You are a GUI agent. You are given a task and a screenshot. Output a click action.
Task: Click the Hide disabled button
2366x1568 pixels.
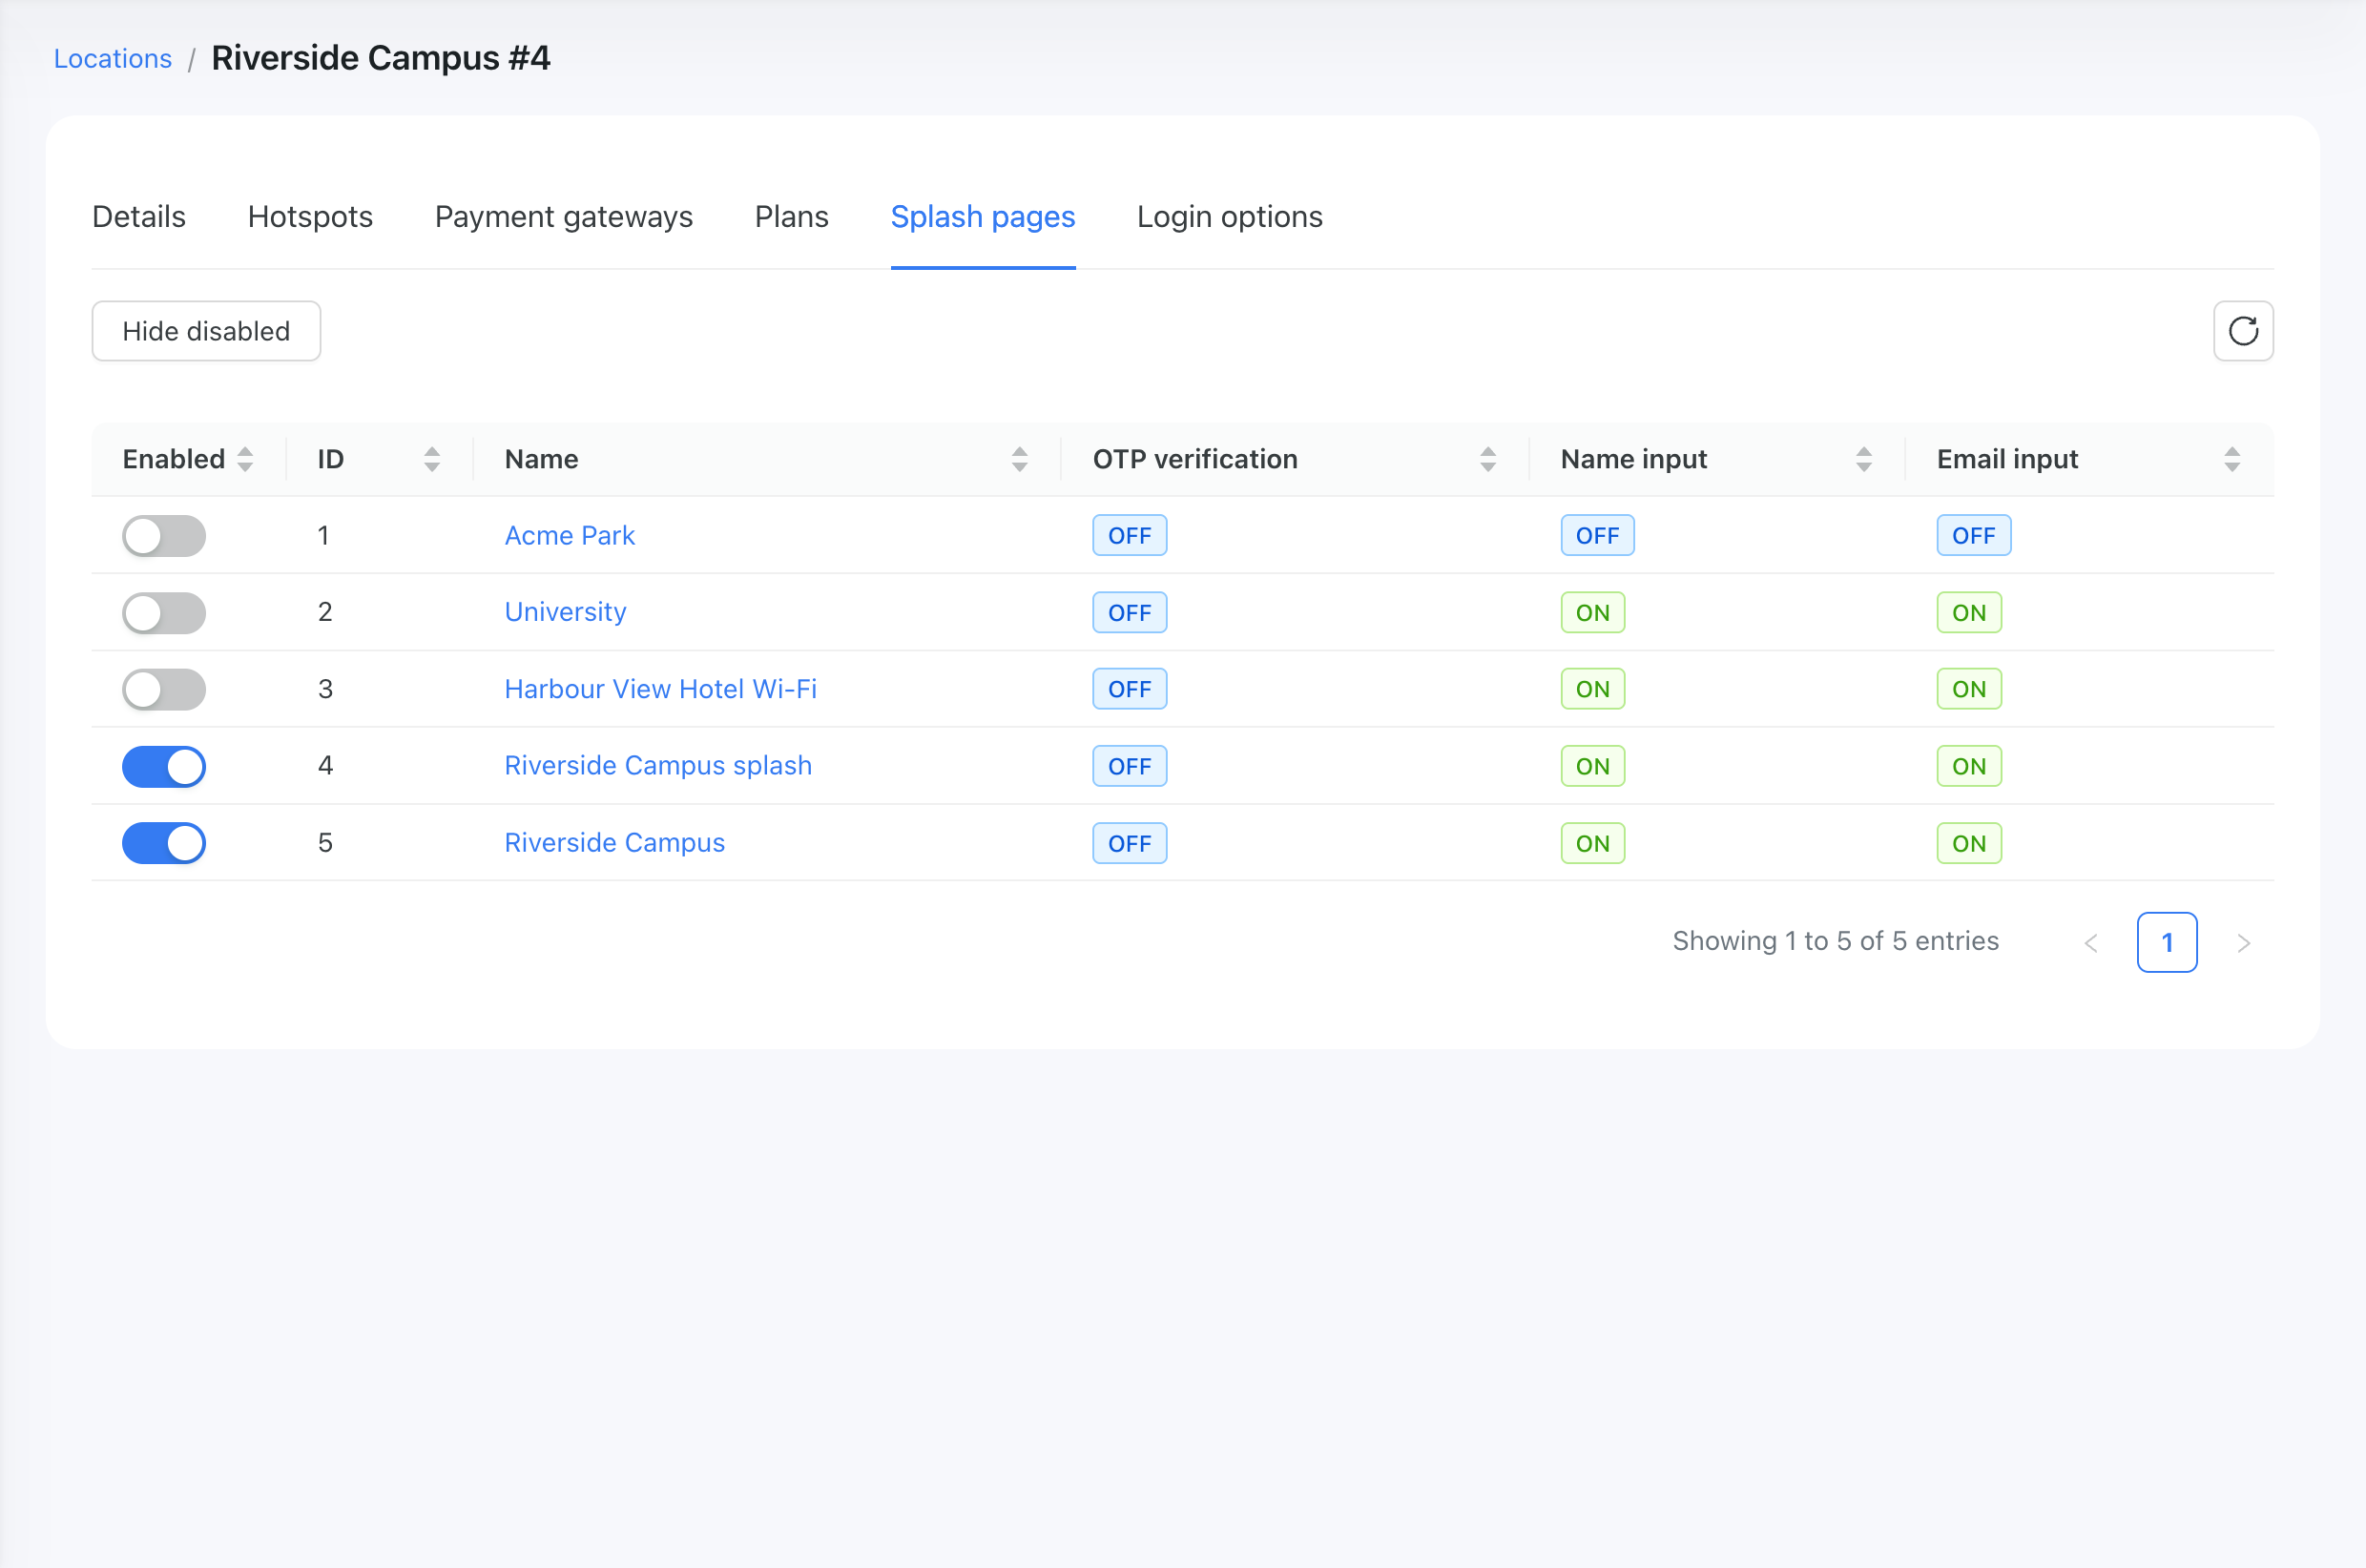[206, 331]
